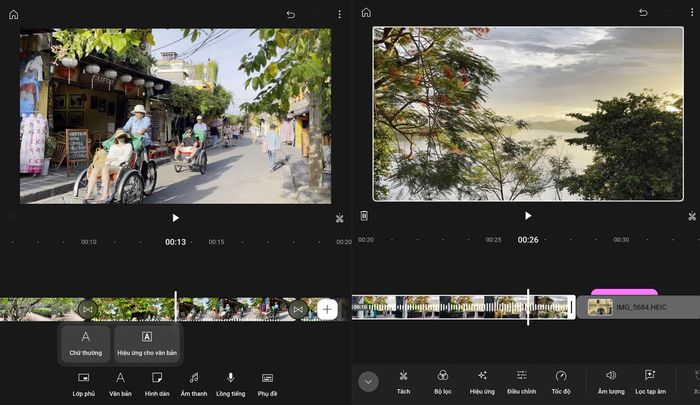Viewport: 700px width, 405px height.
Task: Delete selected clip with trash icon
Action: click(x=364, y=216)
